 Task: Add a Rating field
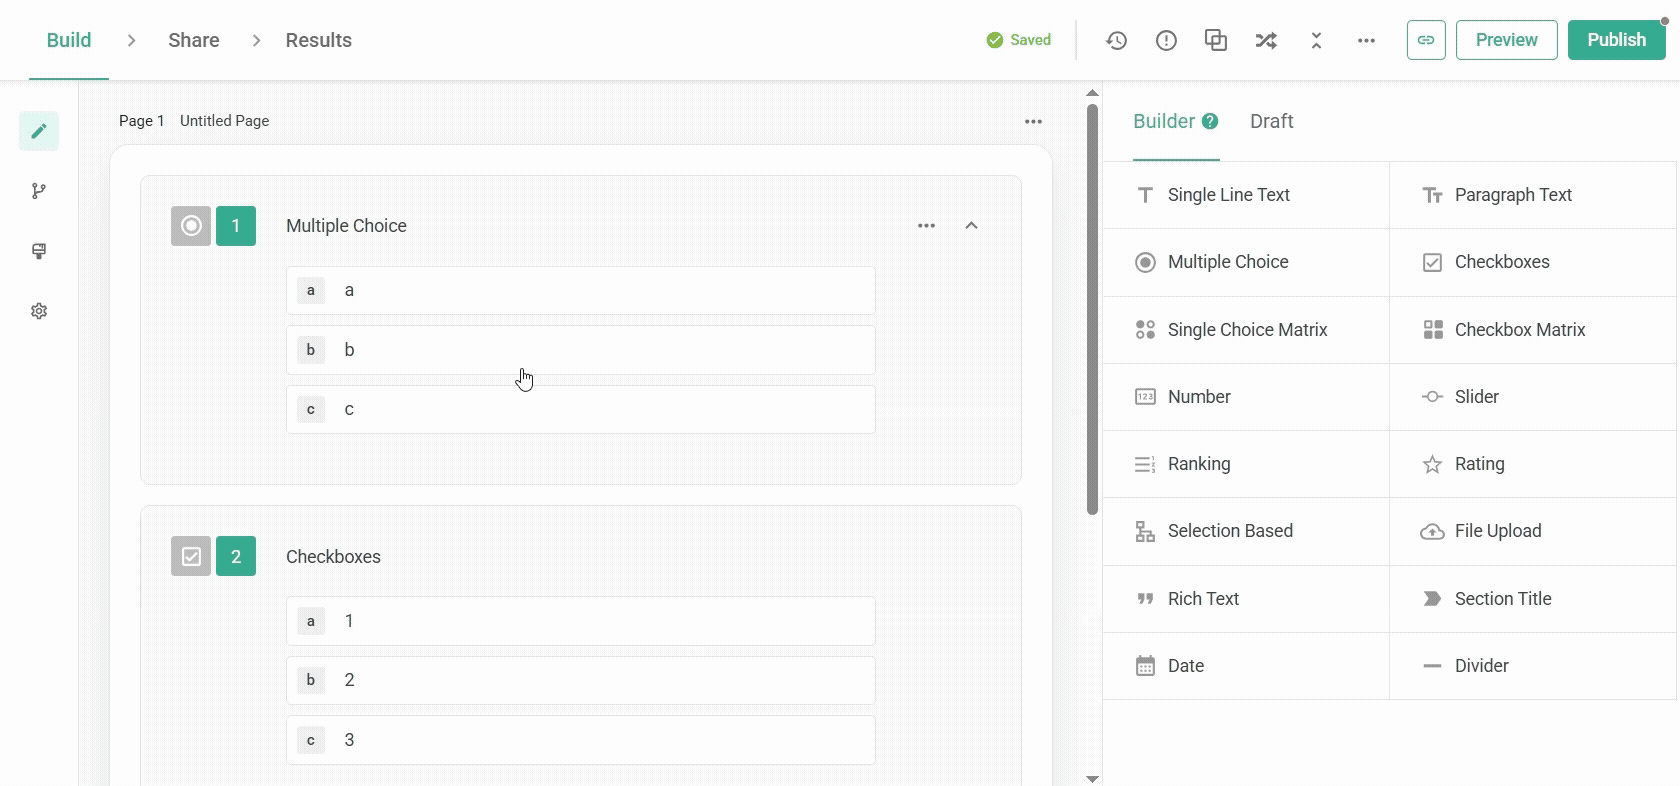click(x=1533, y=464)
